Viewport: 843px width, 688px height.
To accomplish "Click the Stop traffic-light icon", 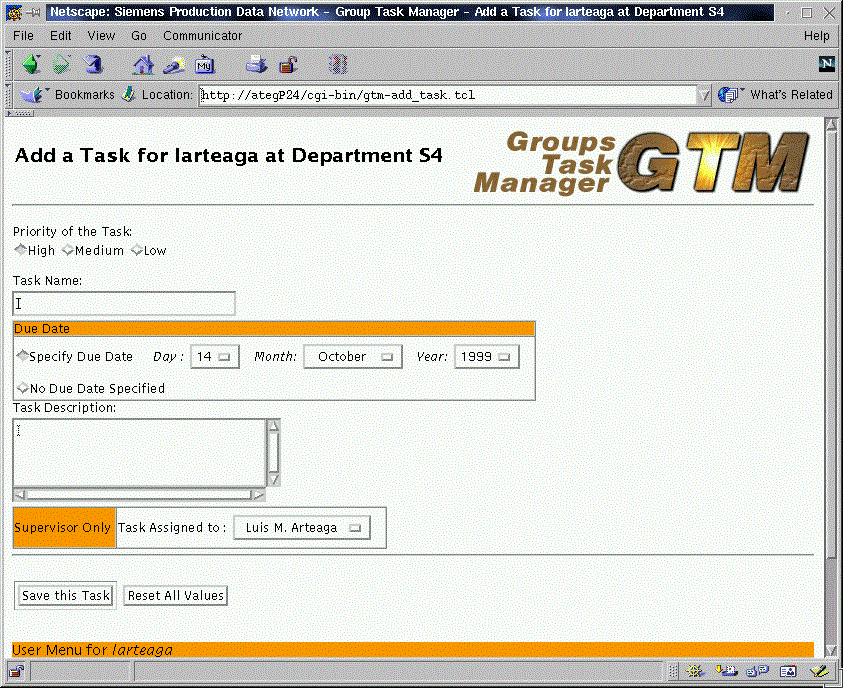I will point(338,64).
